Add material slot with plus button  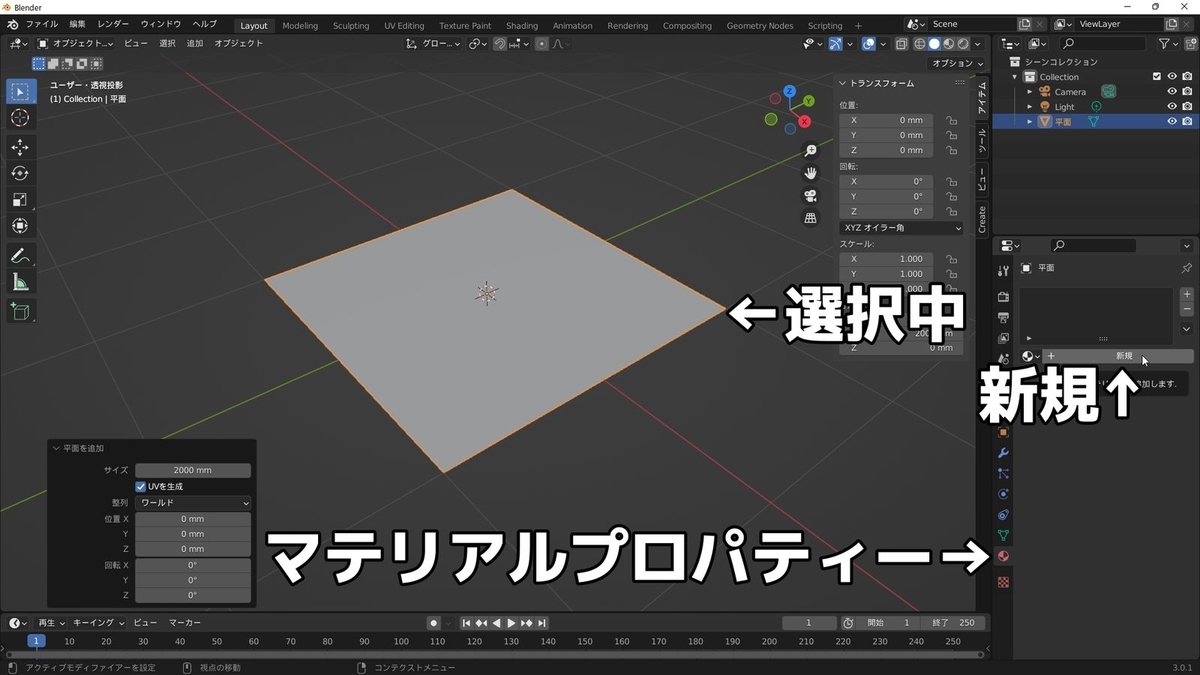[x=1186, y=295]
